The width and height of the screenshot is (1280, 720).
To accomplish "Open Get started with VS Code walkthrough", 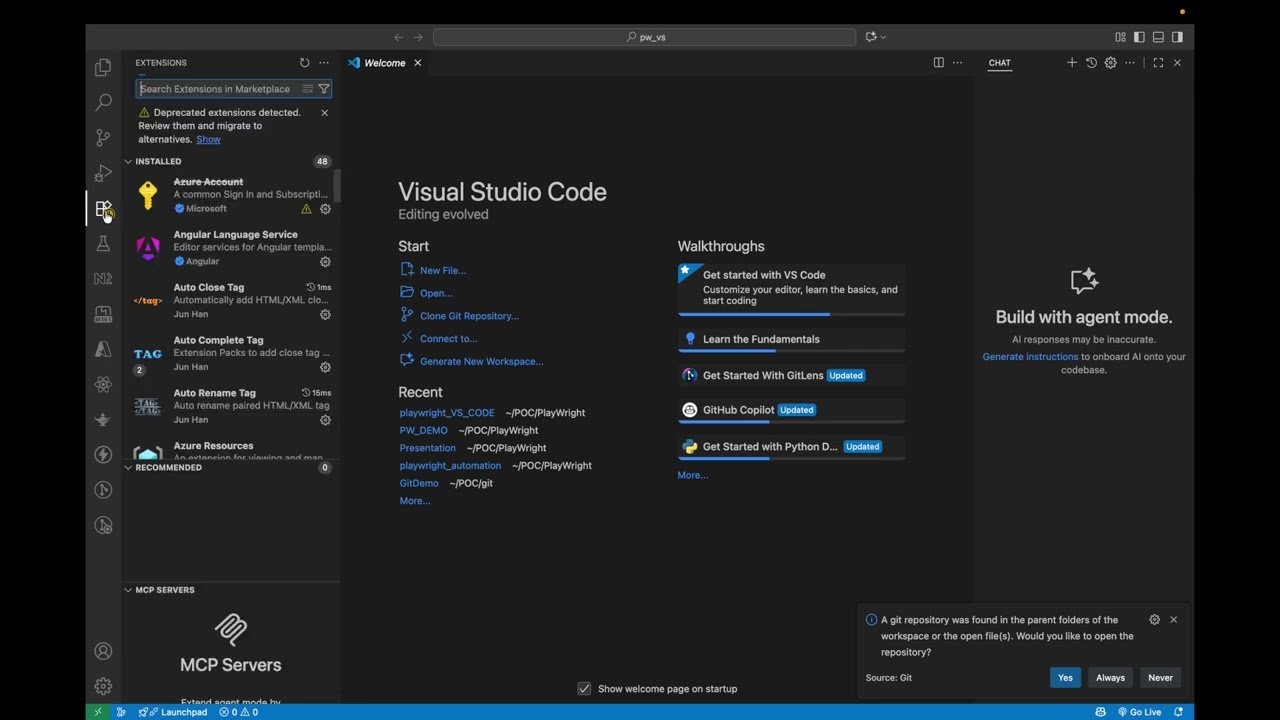I will pos(791,288).
